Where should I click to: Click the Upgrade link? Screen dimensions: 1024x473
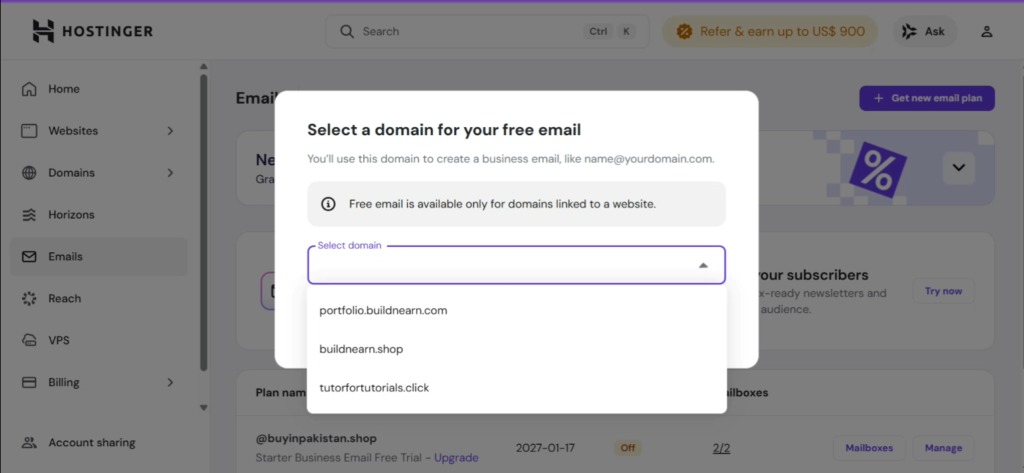(455, 458)
